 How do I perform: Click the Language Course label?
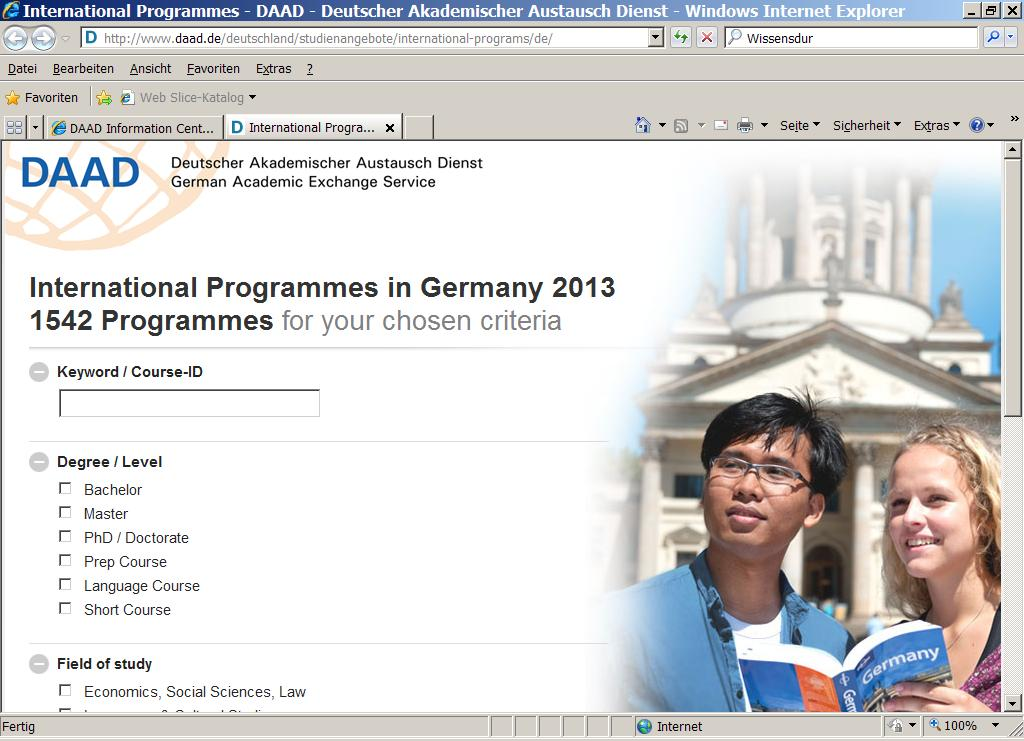click(x=142, y=586)
